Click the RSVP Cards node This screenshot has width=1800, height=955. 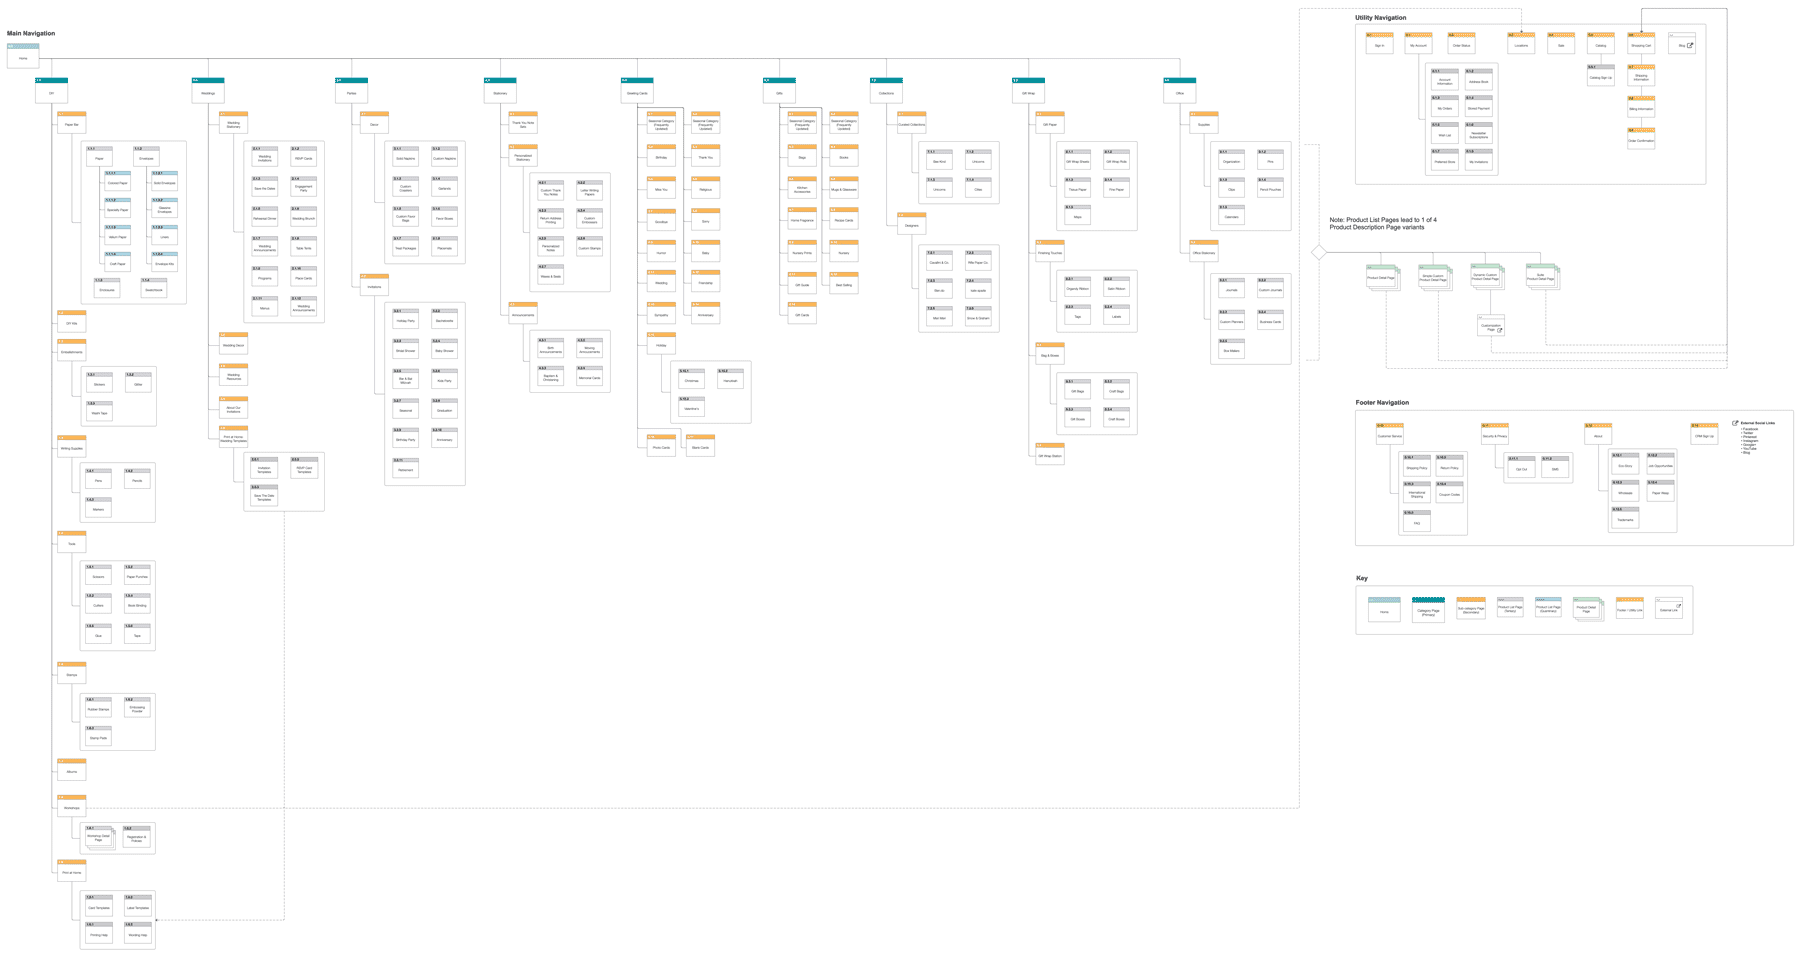point(304,156)
